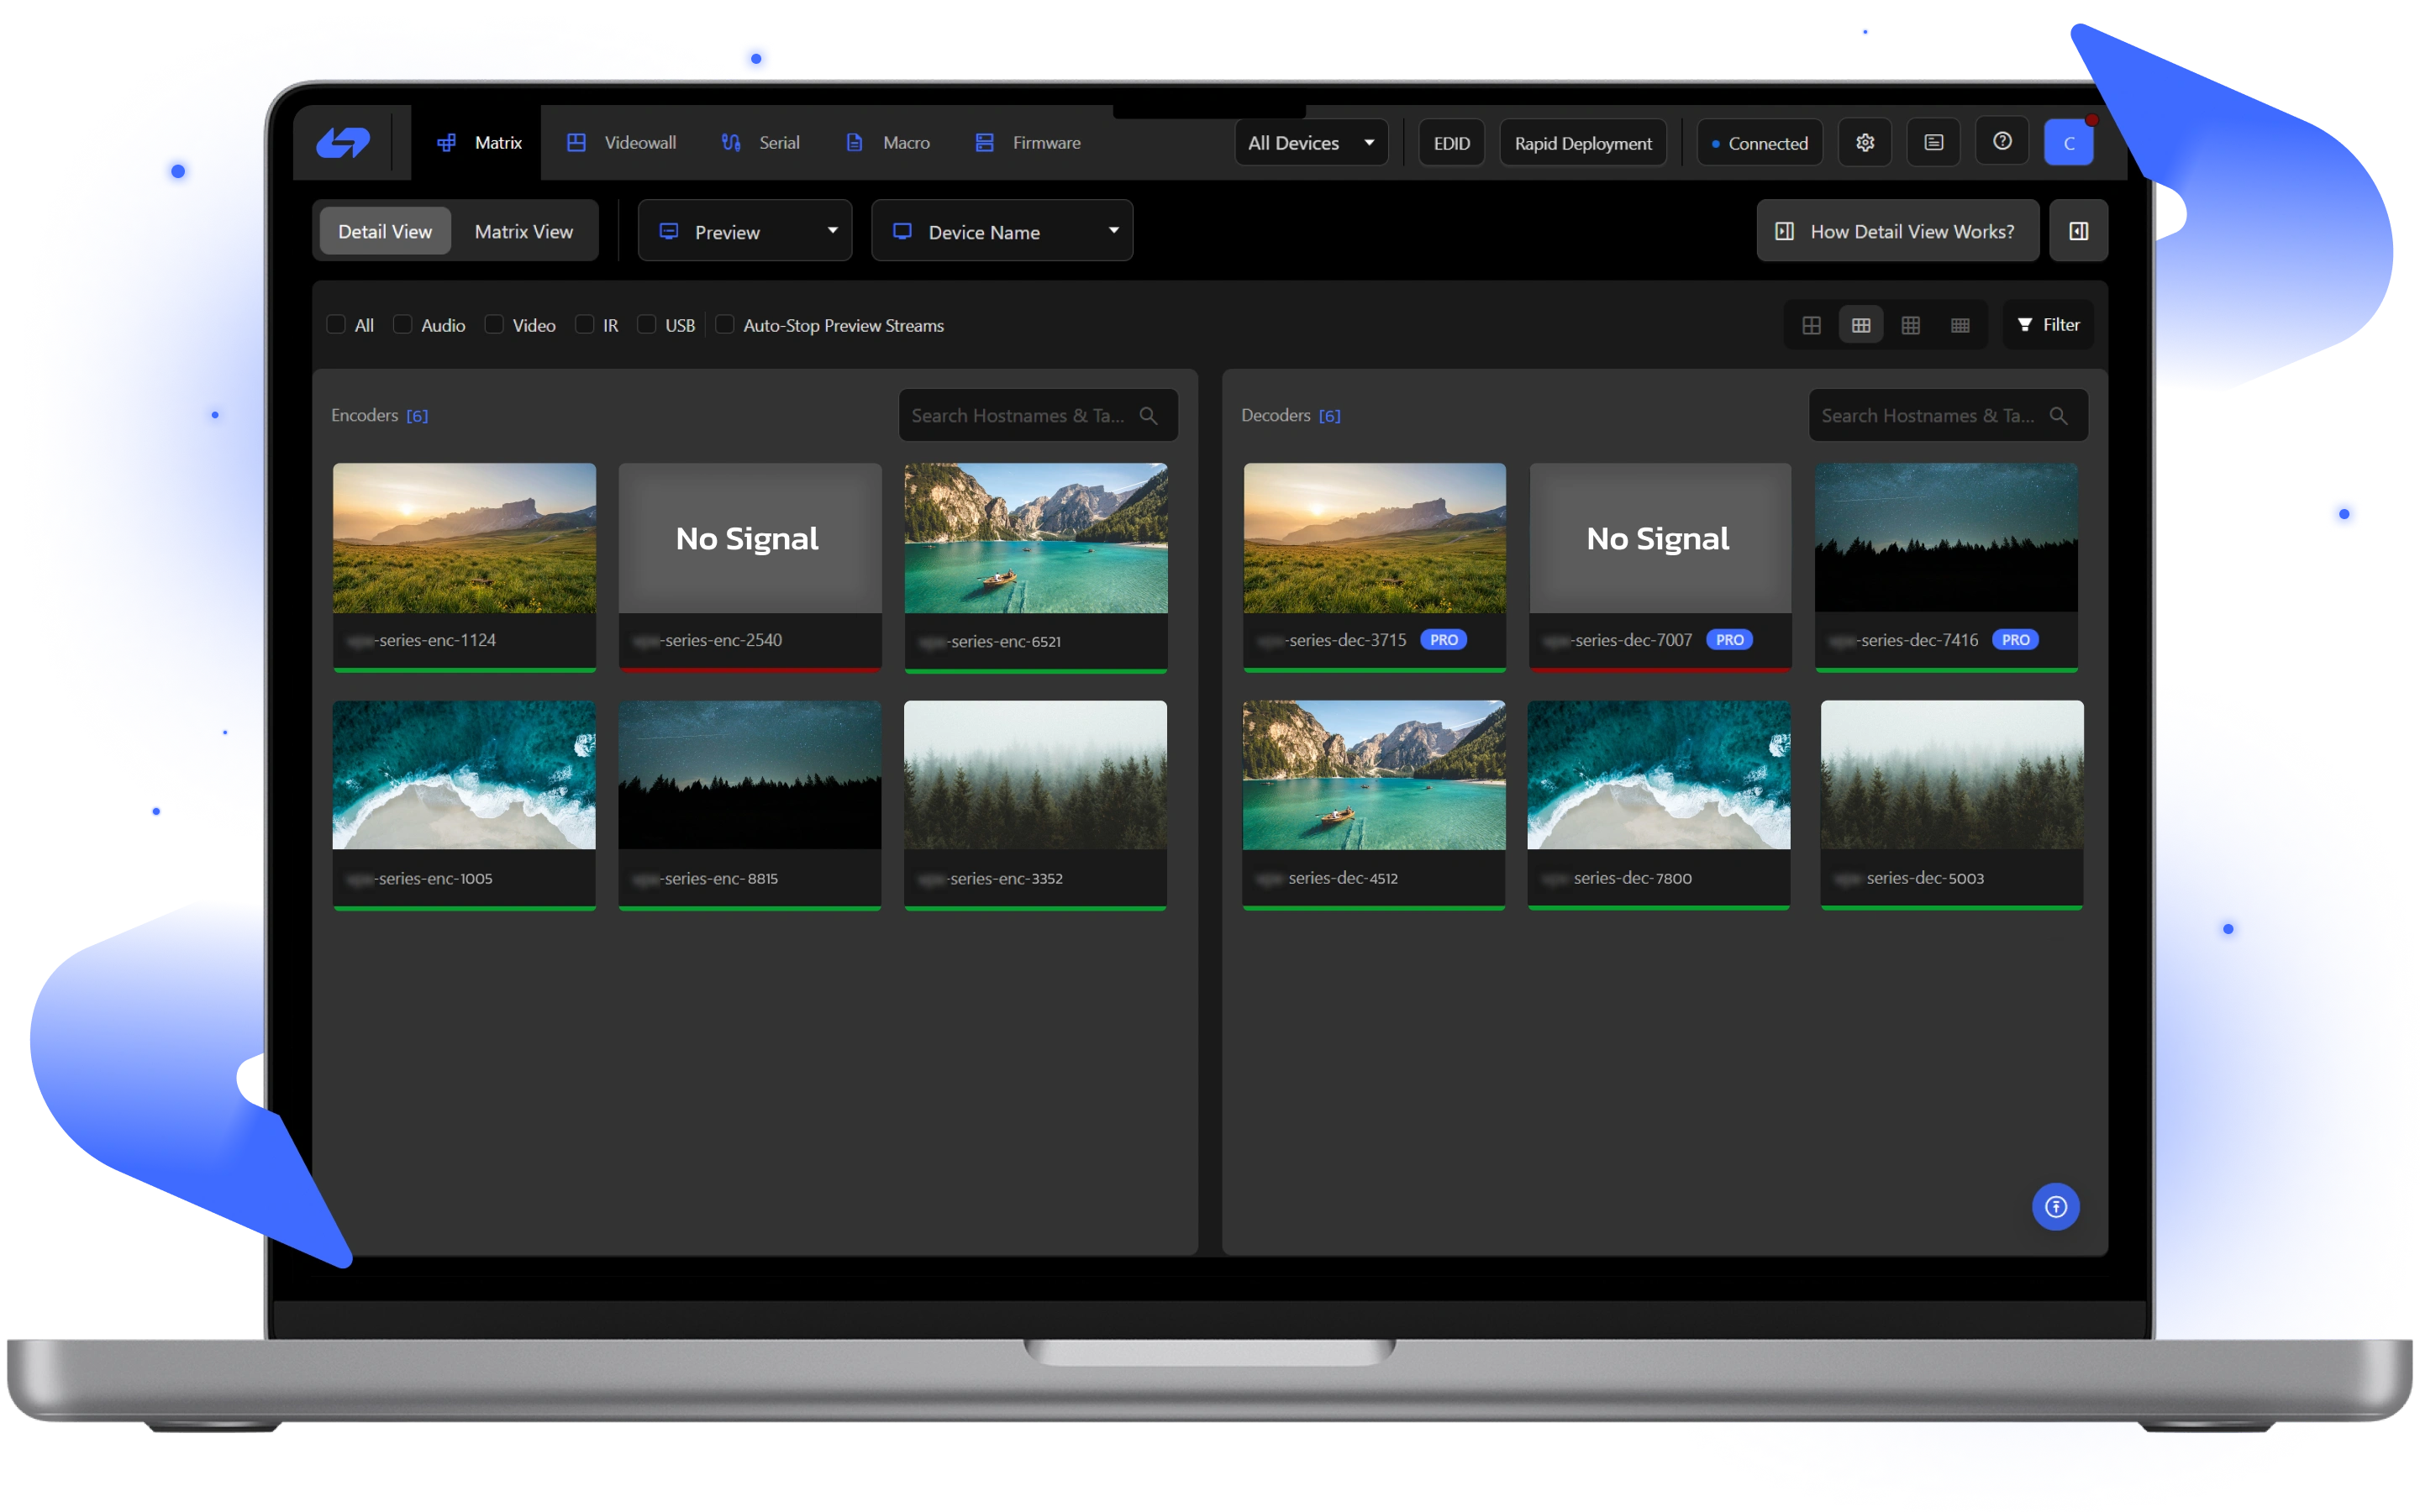Image resolution: width=2420 pixels, height=1512 pixels.
Task: Enable the Audio checkbox
Action: click(x=403, y=325)
